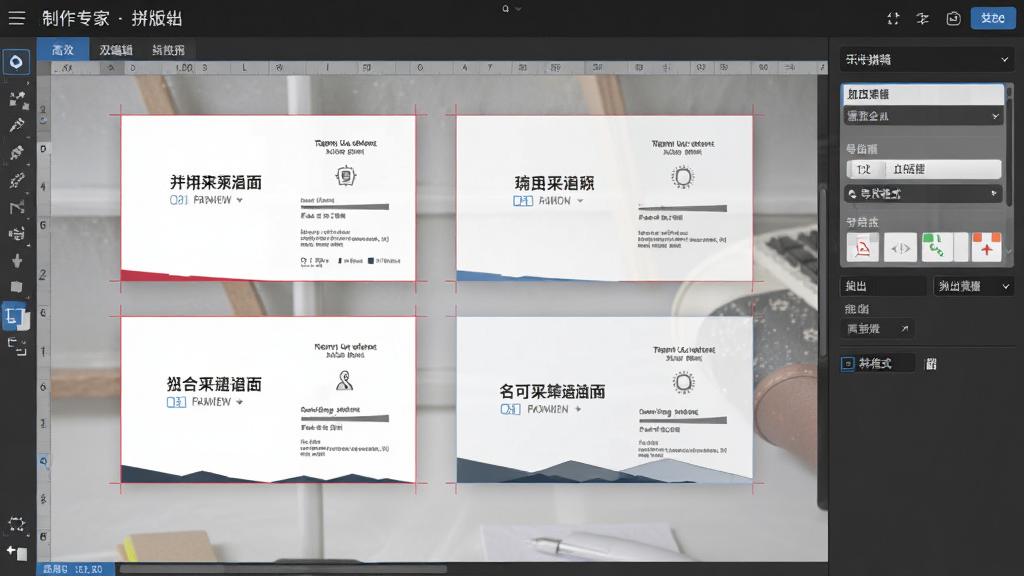
Task: Open the panel dropdown with the leading round icon
Action: (923, 194)
